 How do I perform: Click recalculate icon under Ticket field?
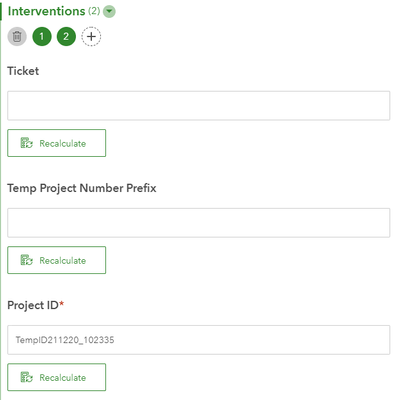(27, 143)
